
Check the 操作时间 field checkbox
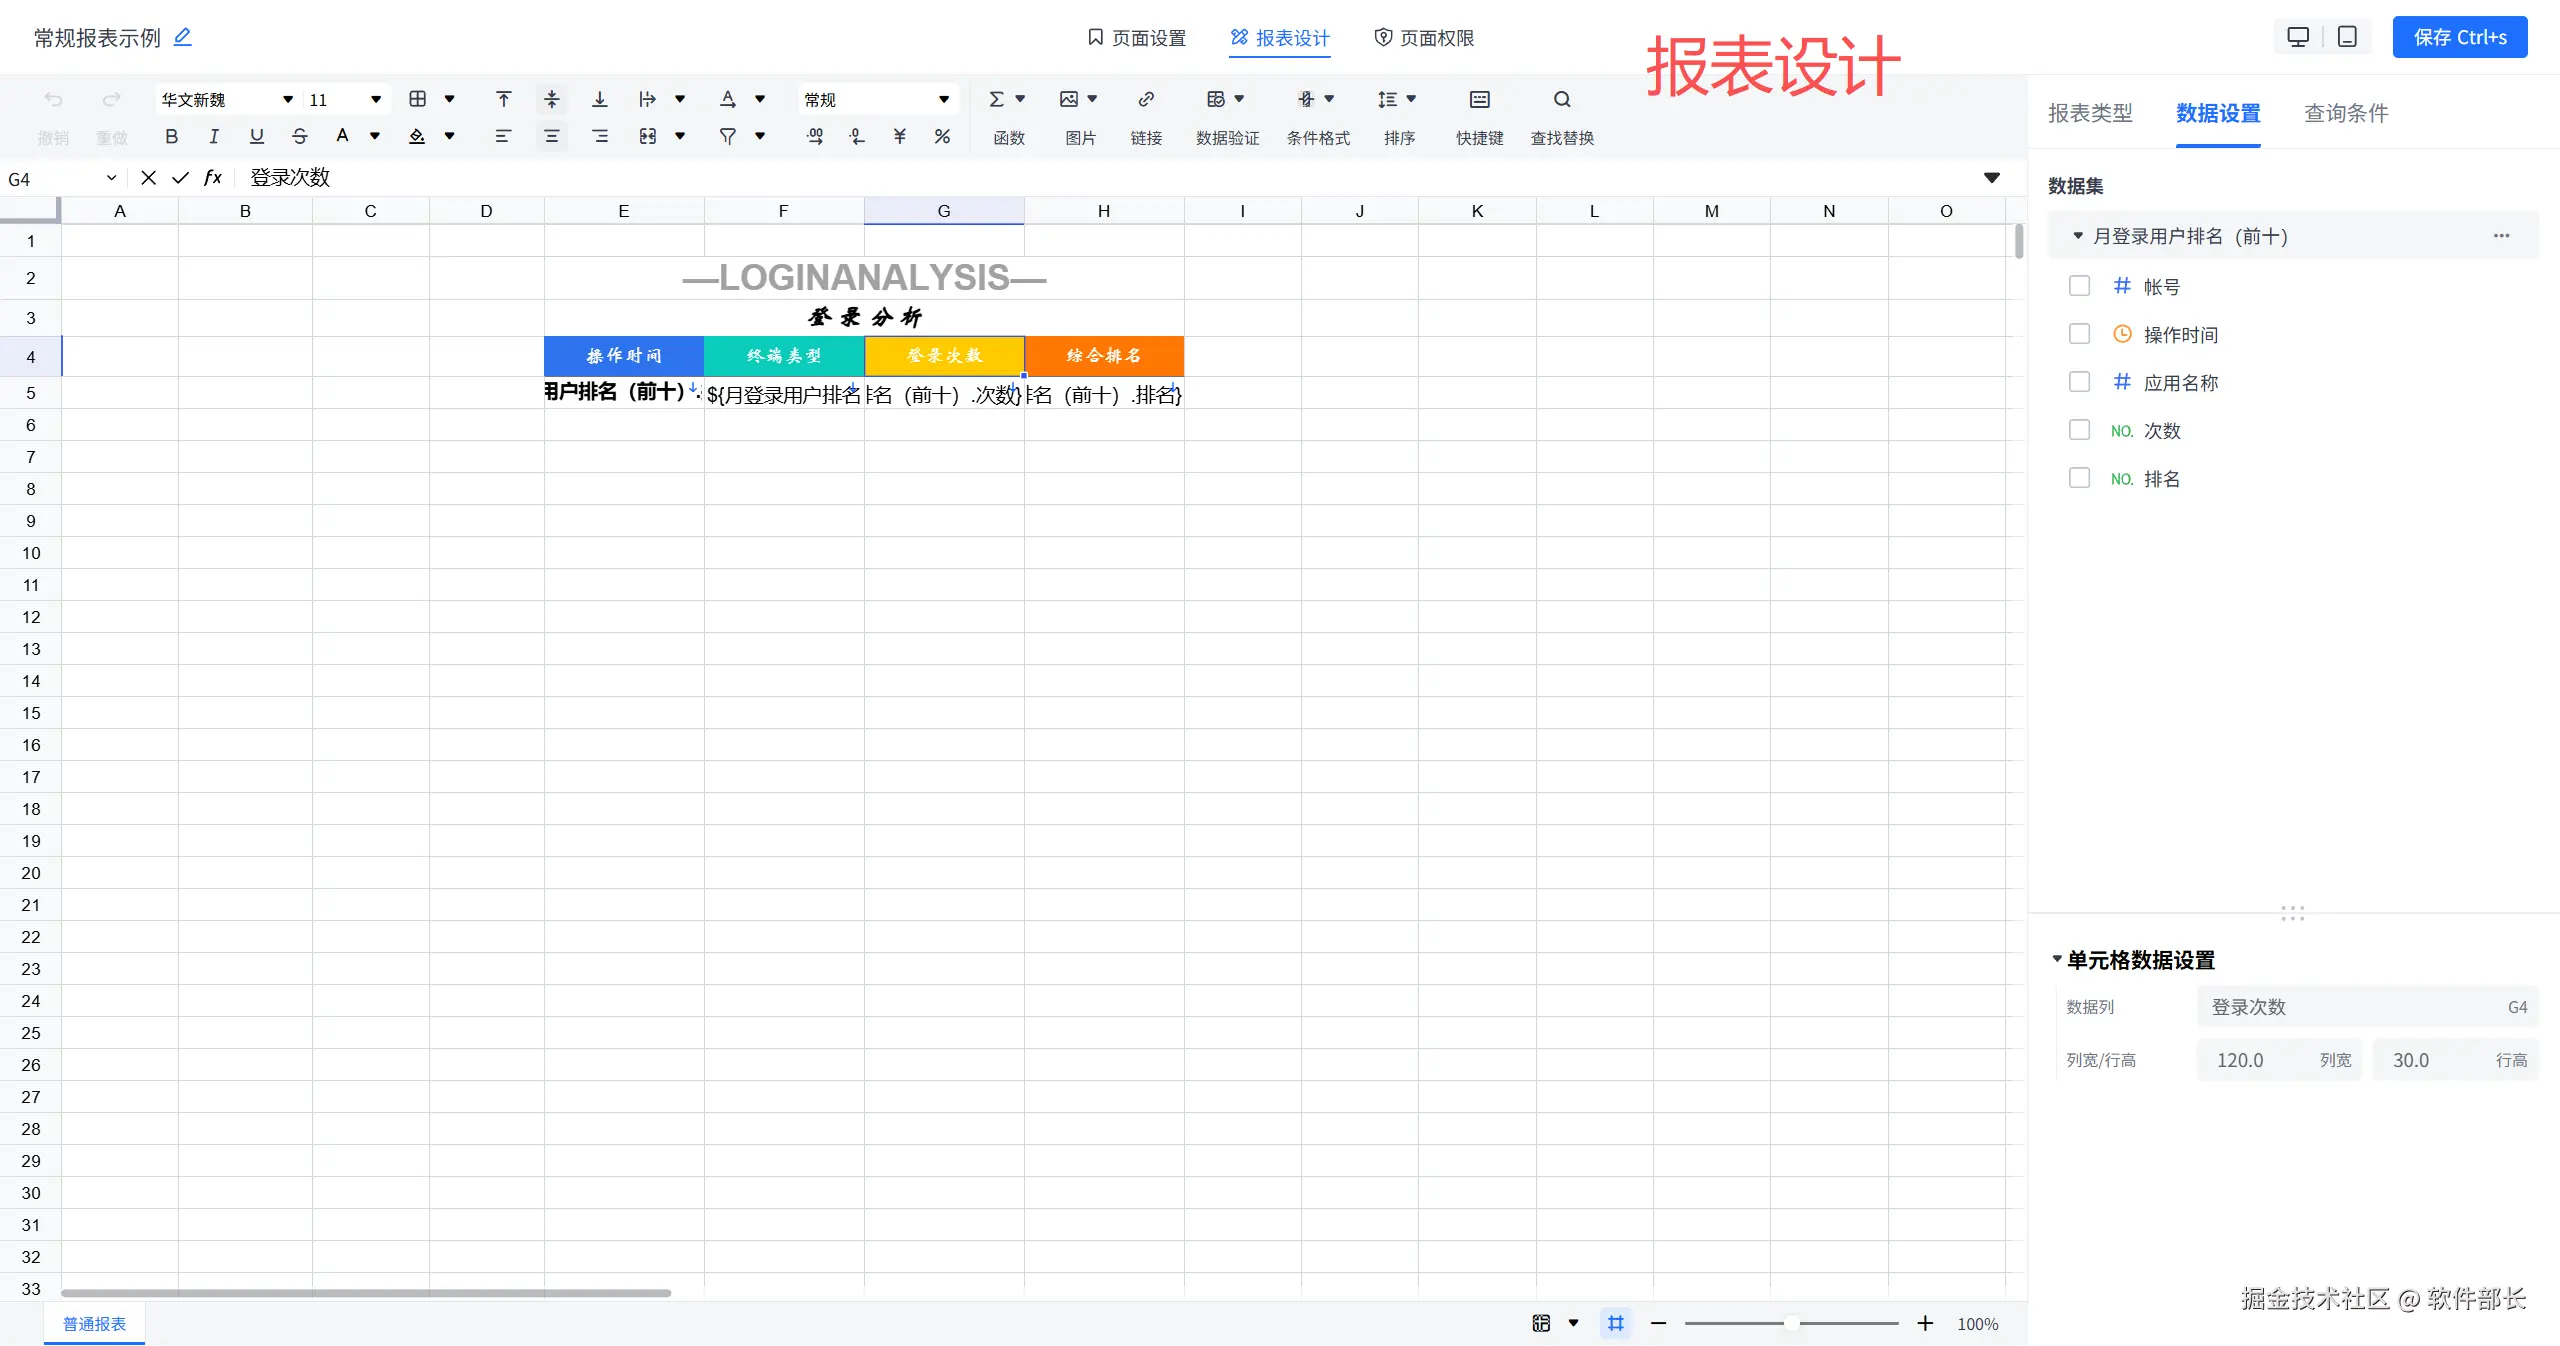(2079, 334)
